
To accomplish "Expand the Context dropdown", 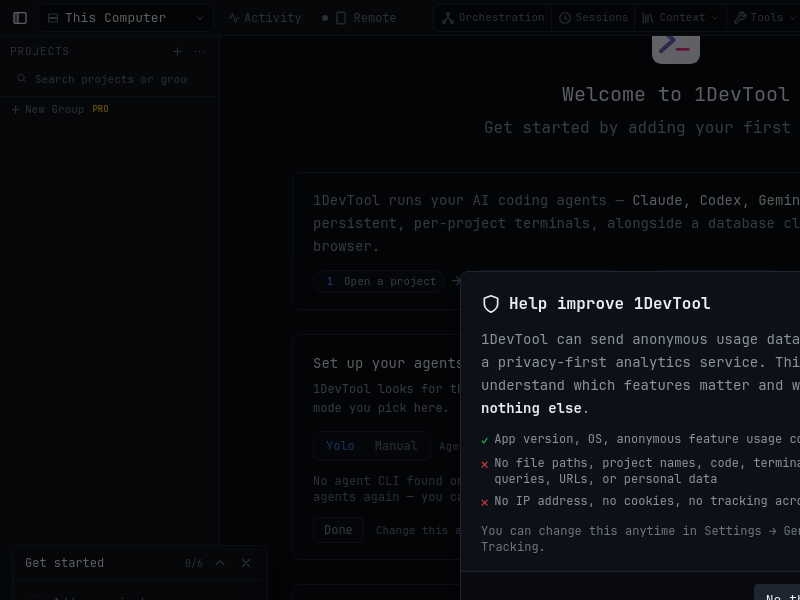I will pyautogui.click(x=680, y=18).
